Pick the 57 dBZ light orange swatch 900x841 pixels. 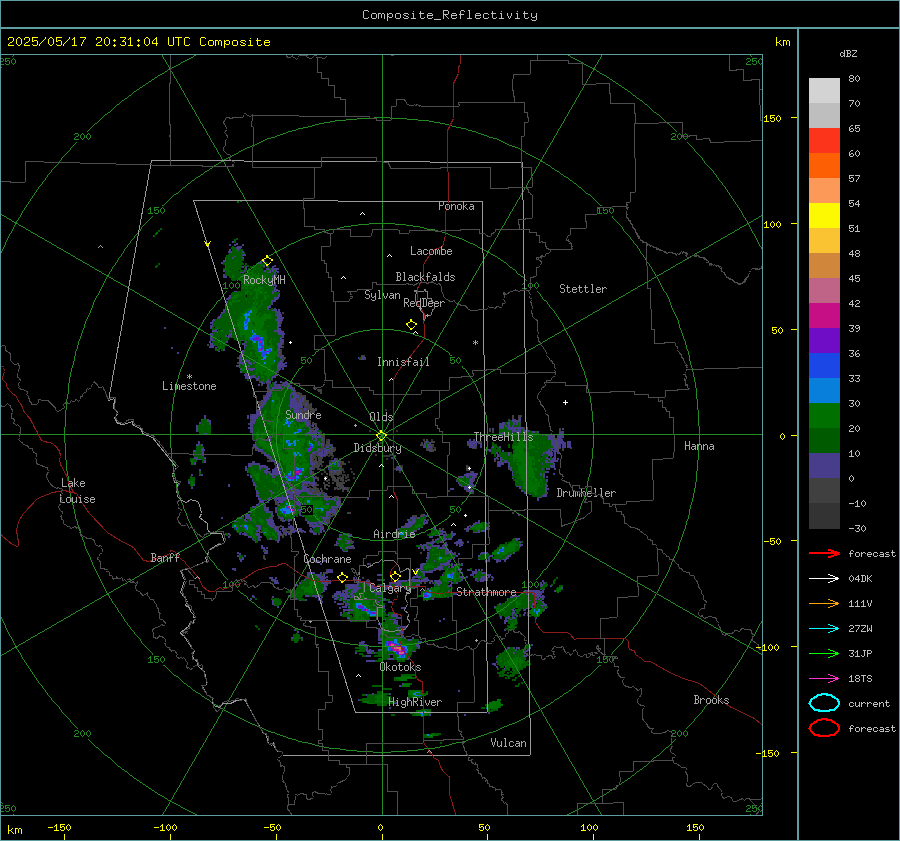click(824, 191)
